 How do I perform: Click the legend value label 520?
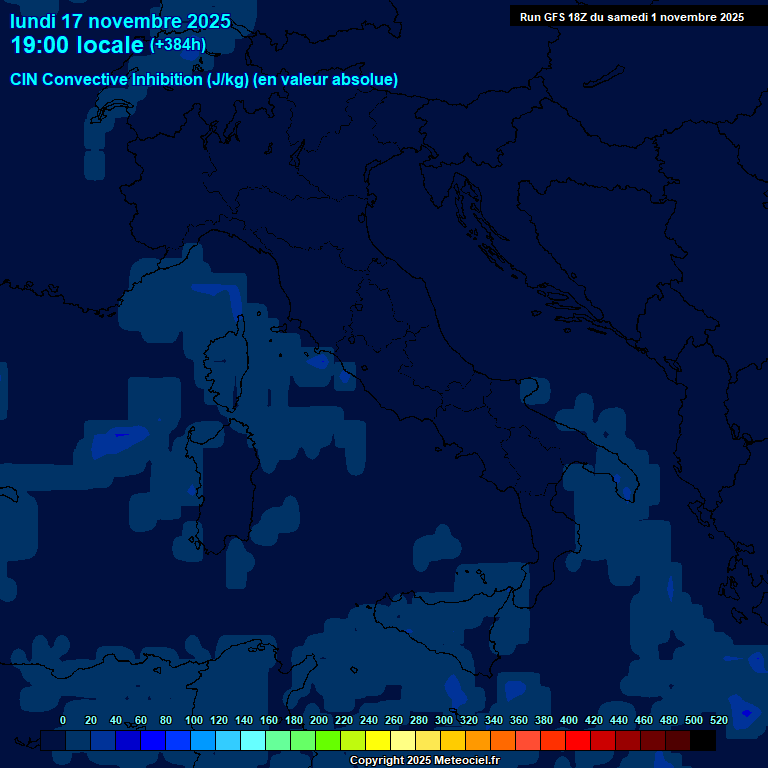tap(718, 720)
